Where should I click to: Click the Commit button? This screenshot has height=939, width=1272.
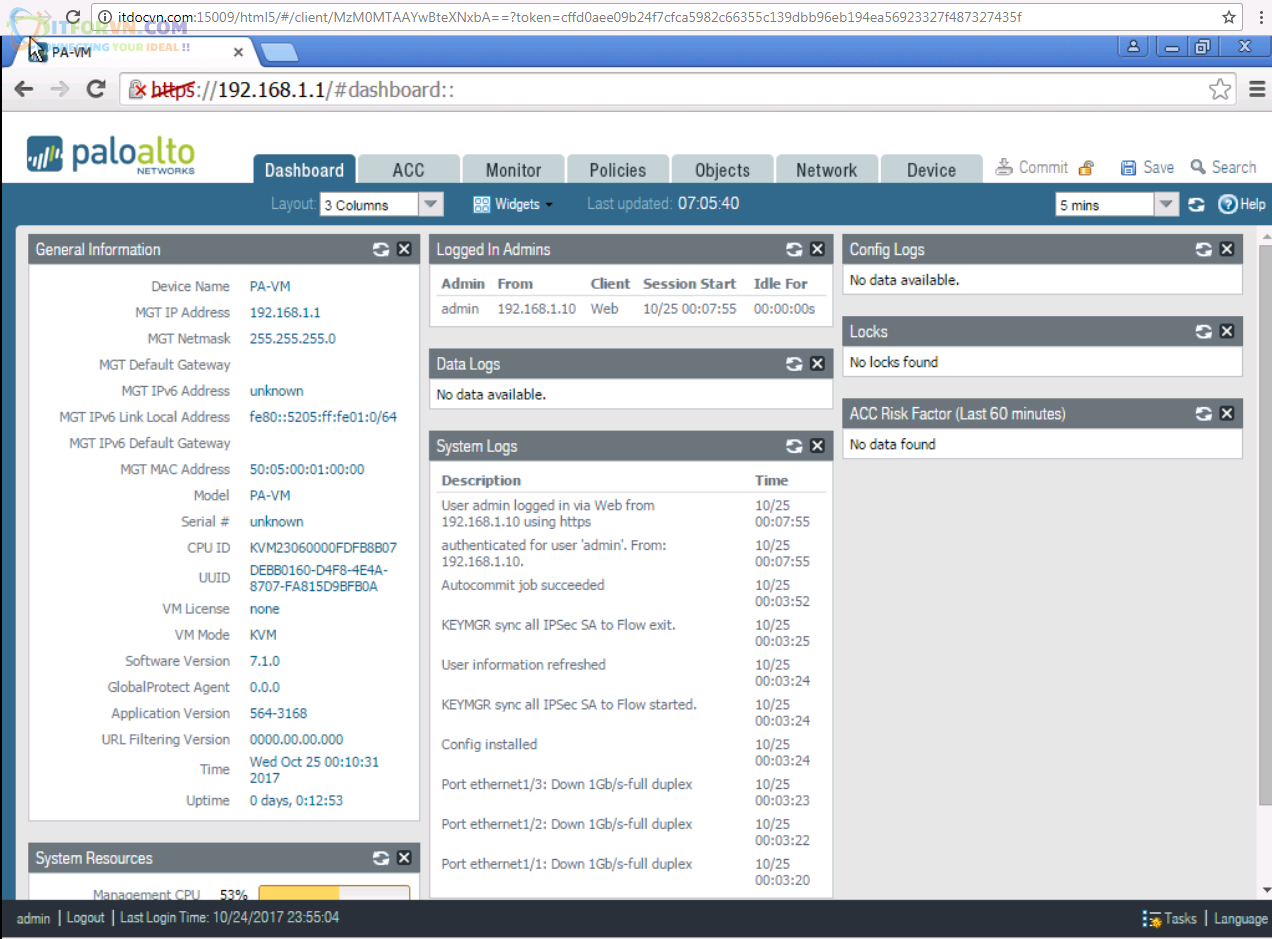tap(1032, 168)
